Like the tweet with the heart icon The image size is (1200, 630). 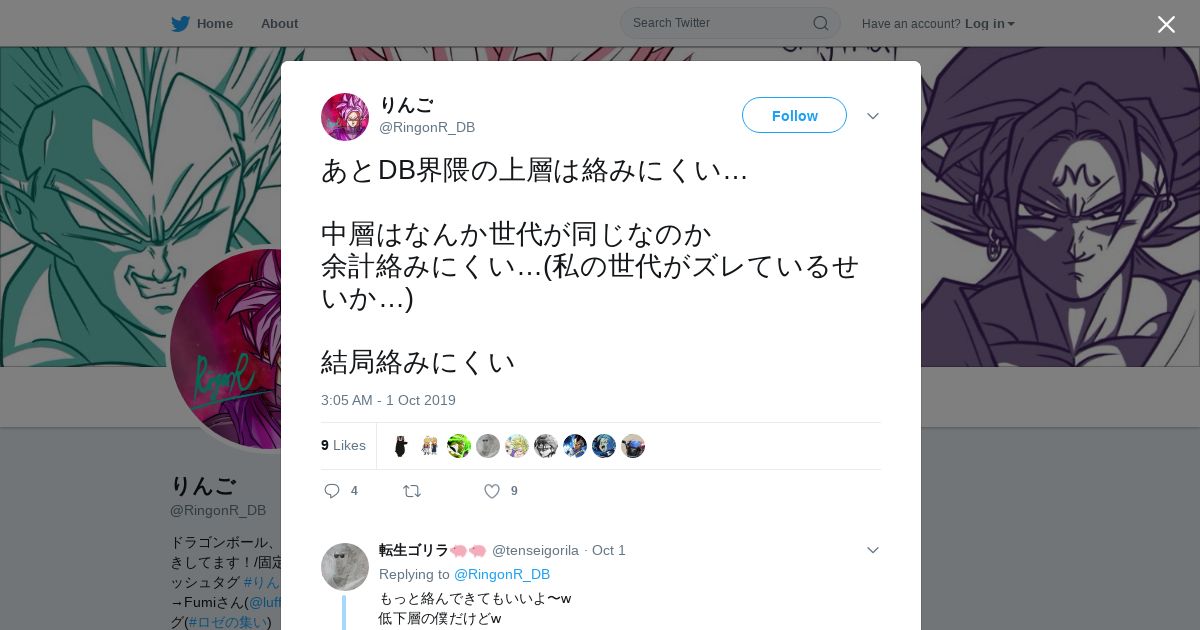pyautogui.click(x=492, y=491)
